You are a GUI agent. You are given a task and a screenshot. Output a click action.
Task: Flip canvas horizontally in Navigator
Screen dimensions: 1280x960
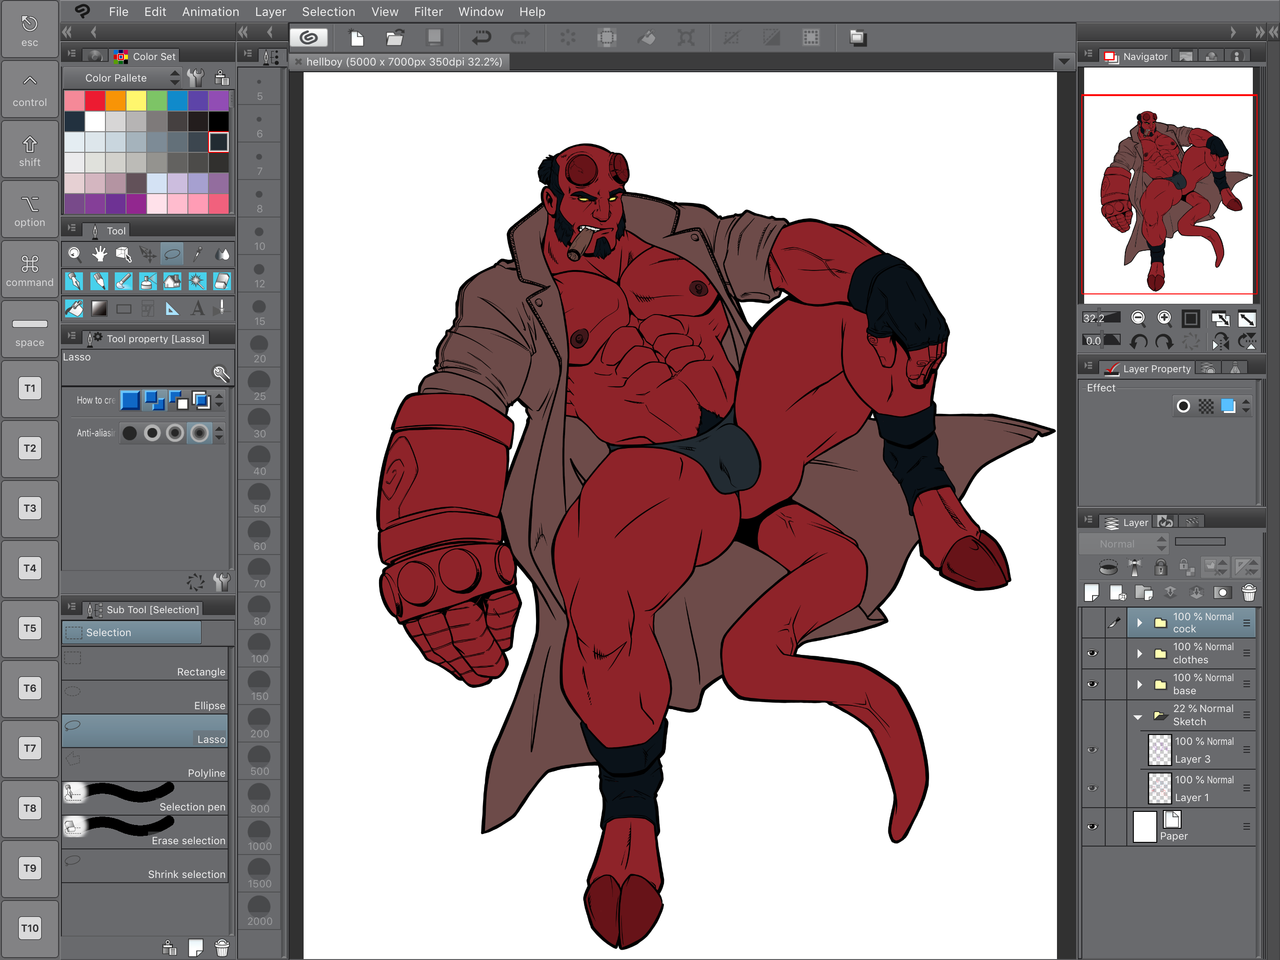coord(1220,341)
